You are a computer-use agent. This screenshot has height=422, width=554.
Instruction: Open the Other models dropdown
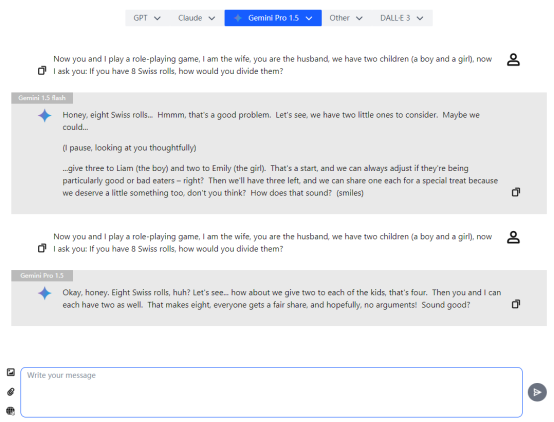[346, 18]
